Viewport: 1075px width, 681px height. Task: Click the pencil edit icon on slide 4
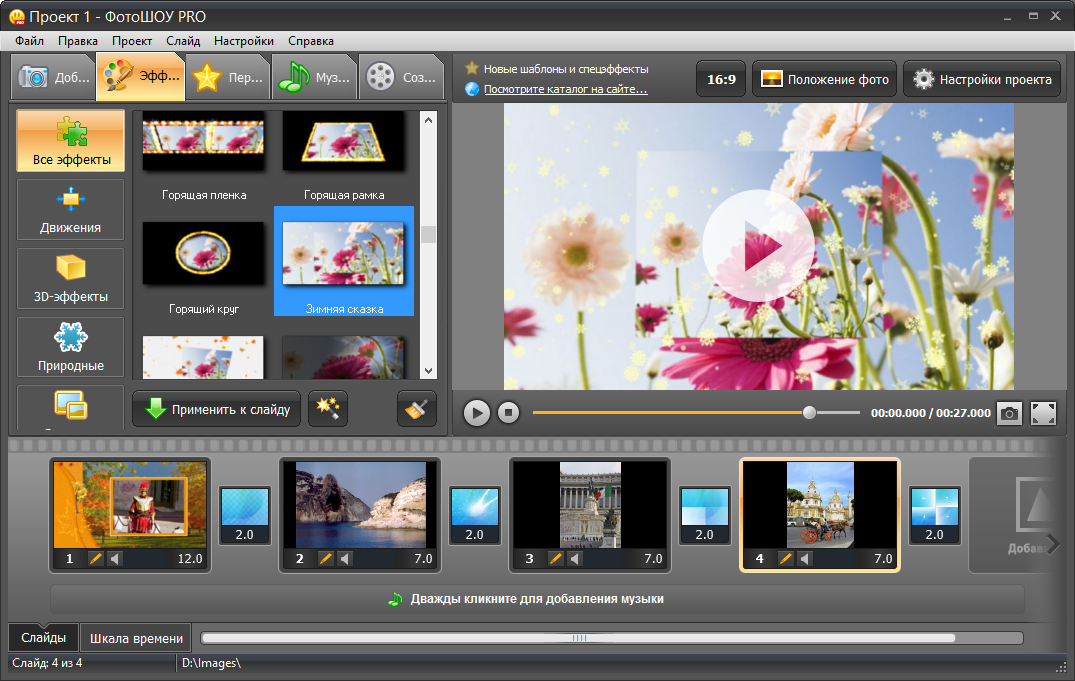tap(786, 559)
